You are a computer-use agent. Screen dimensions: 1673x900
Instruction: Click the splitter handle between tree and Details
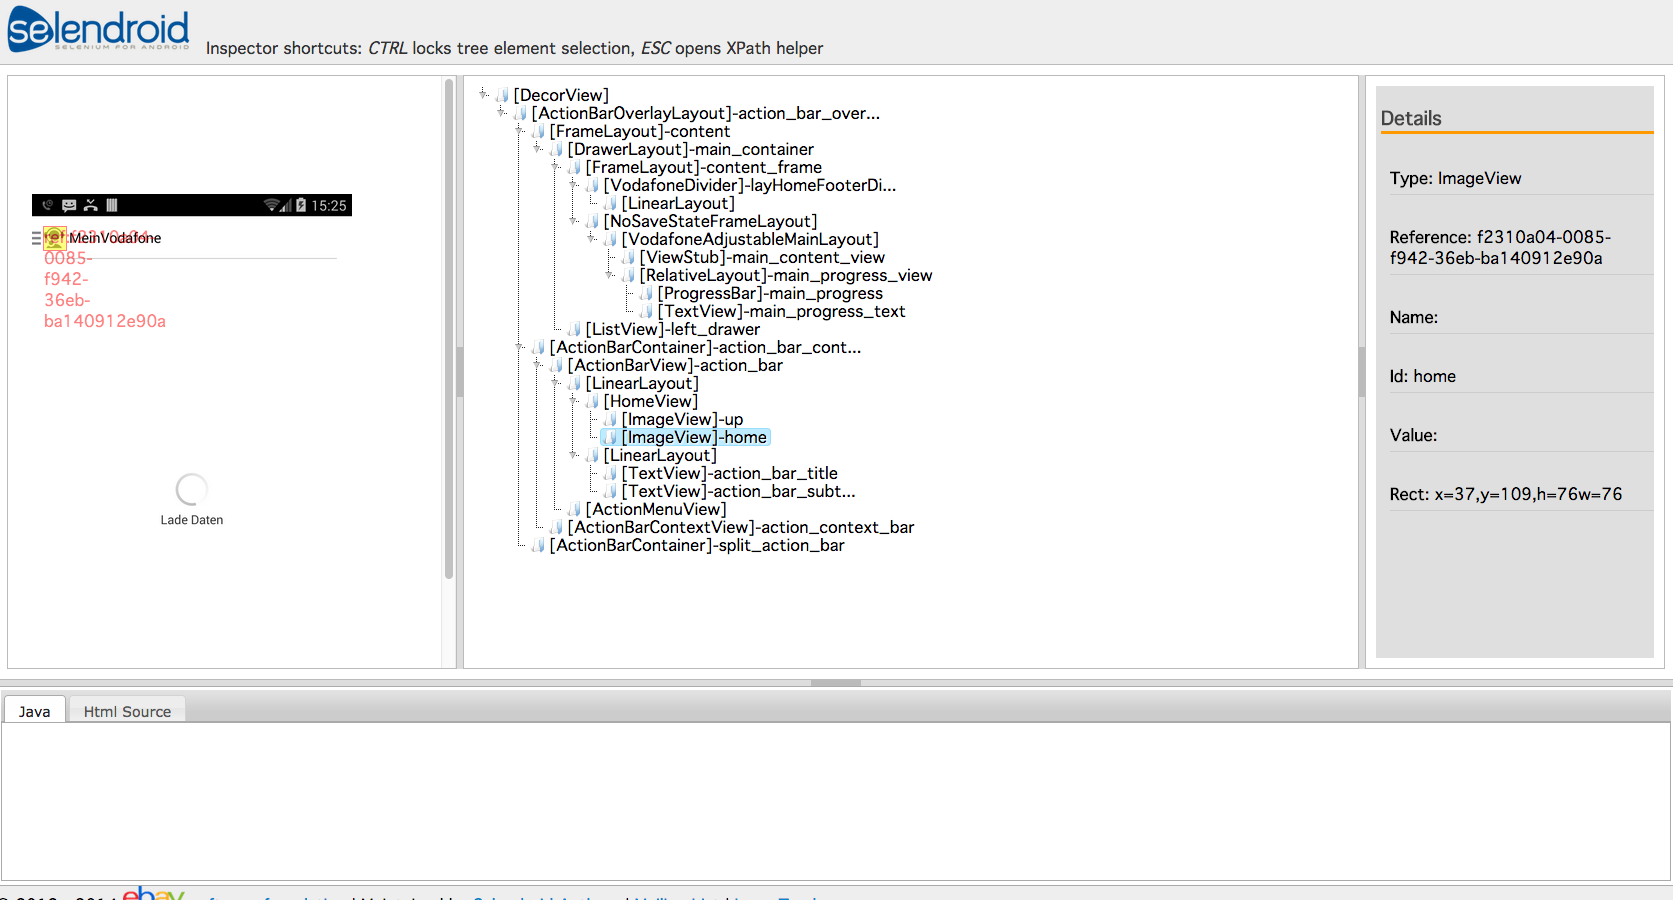pos(1362,372)
